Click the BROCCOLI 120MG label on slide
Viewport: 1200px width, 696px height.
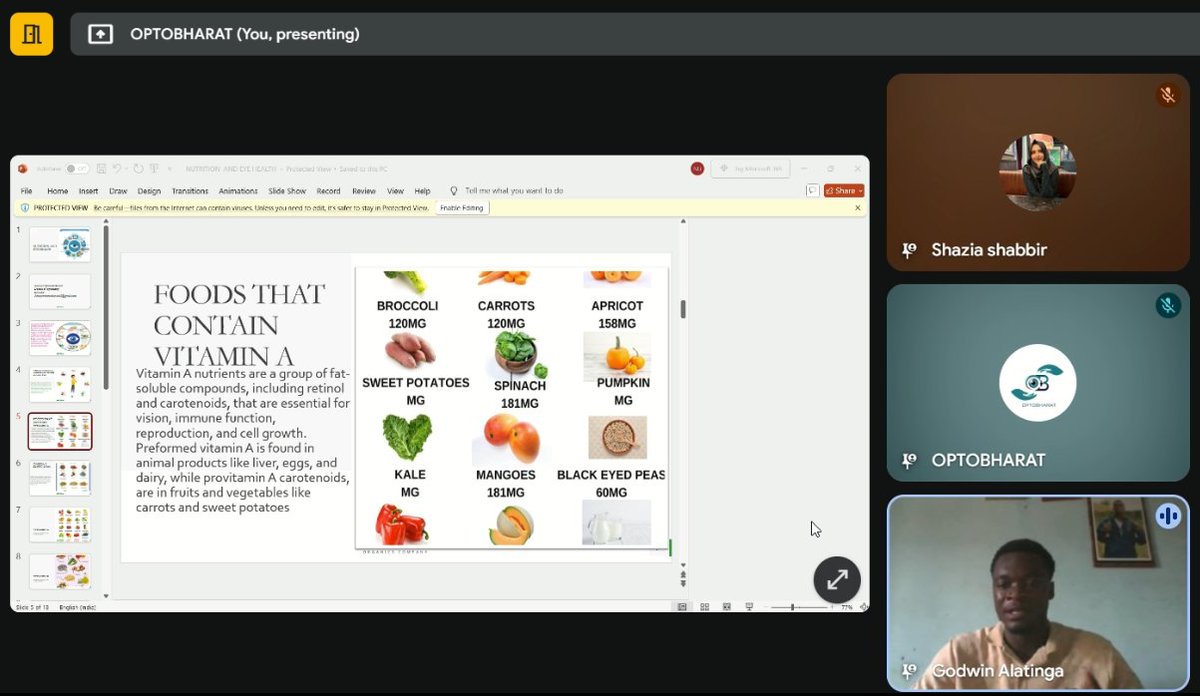click(x=407, y=314)
